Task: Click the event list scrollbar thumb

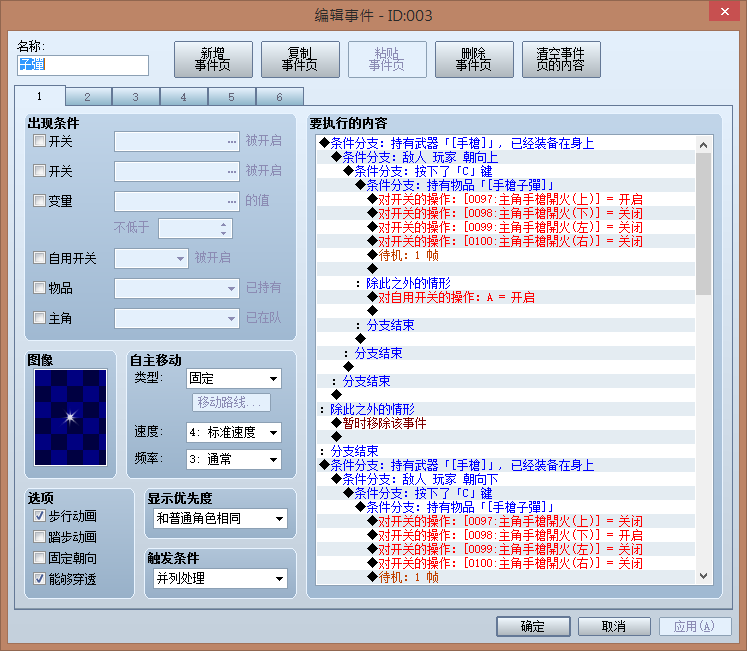Action: click(x=703, y=224)
